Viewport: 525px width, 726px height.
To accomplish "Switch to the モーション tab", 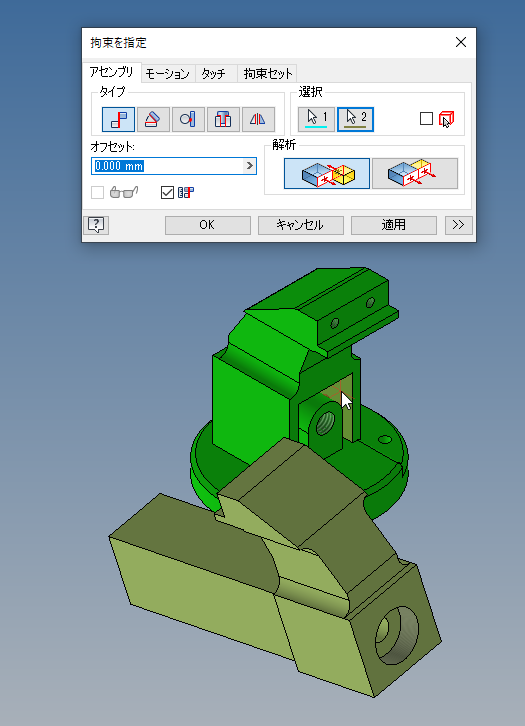I will (168, 74).
